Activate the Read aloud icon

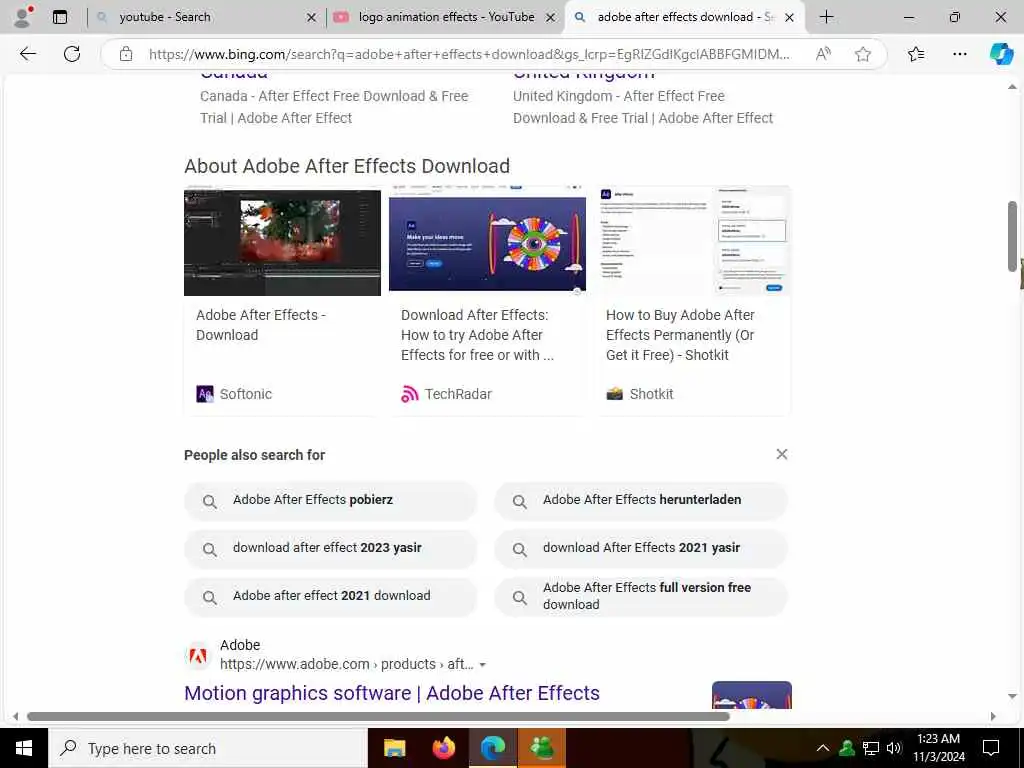[x=824, y=54]
